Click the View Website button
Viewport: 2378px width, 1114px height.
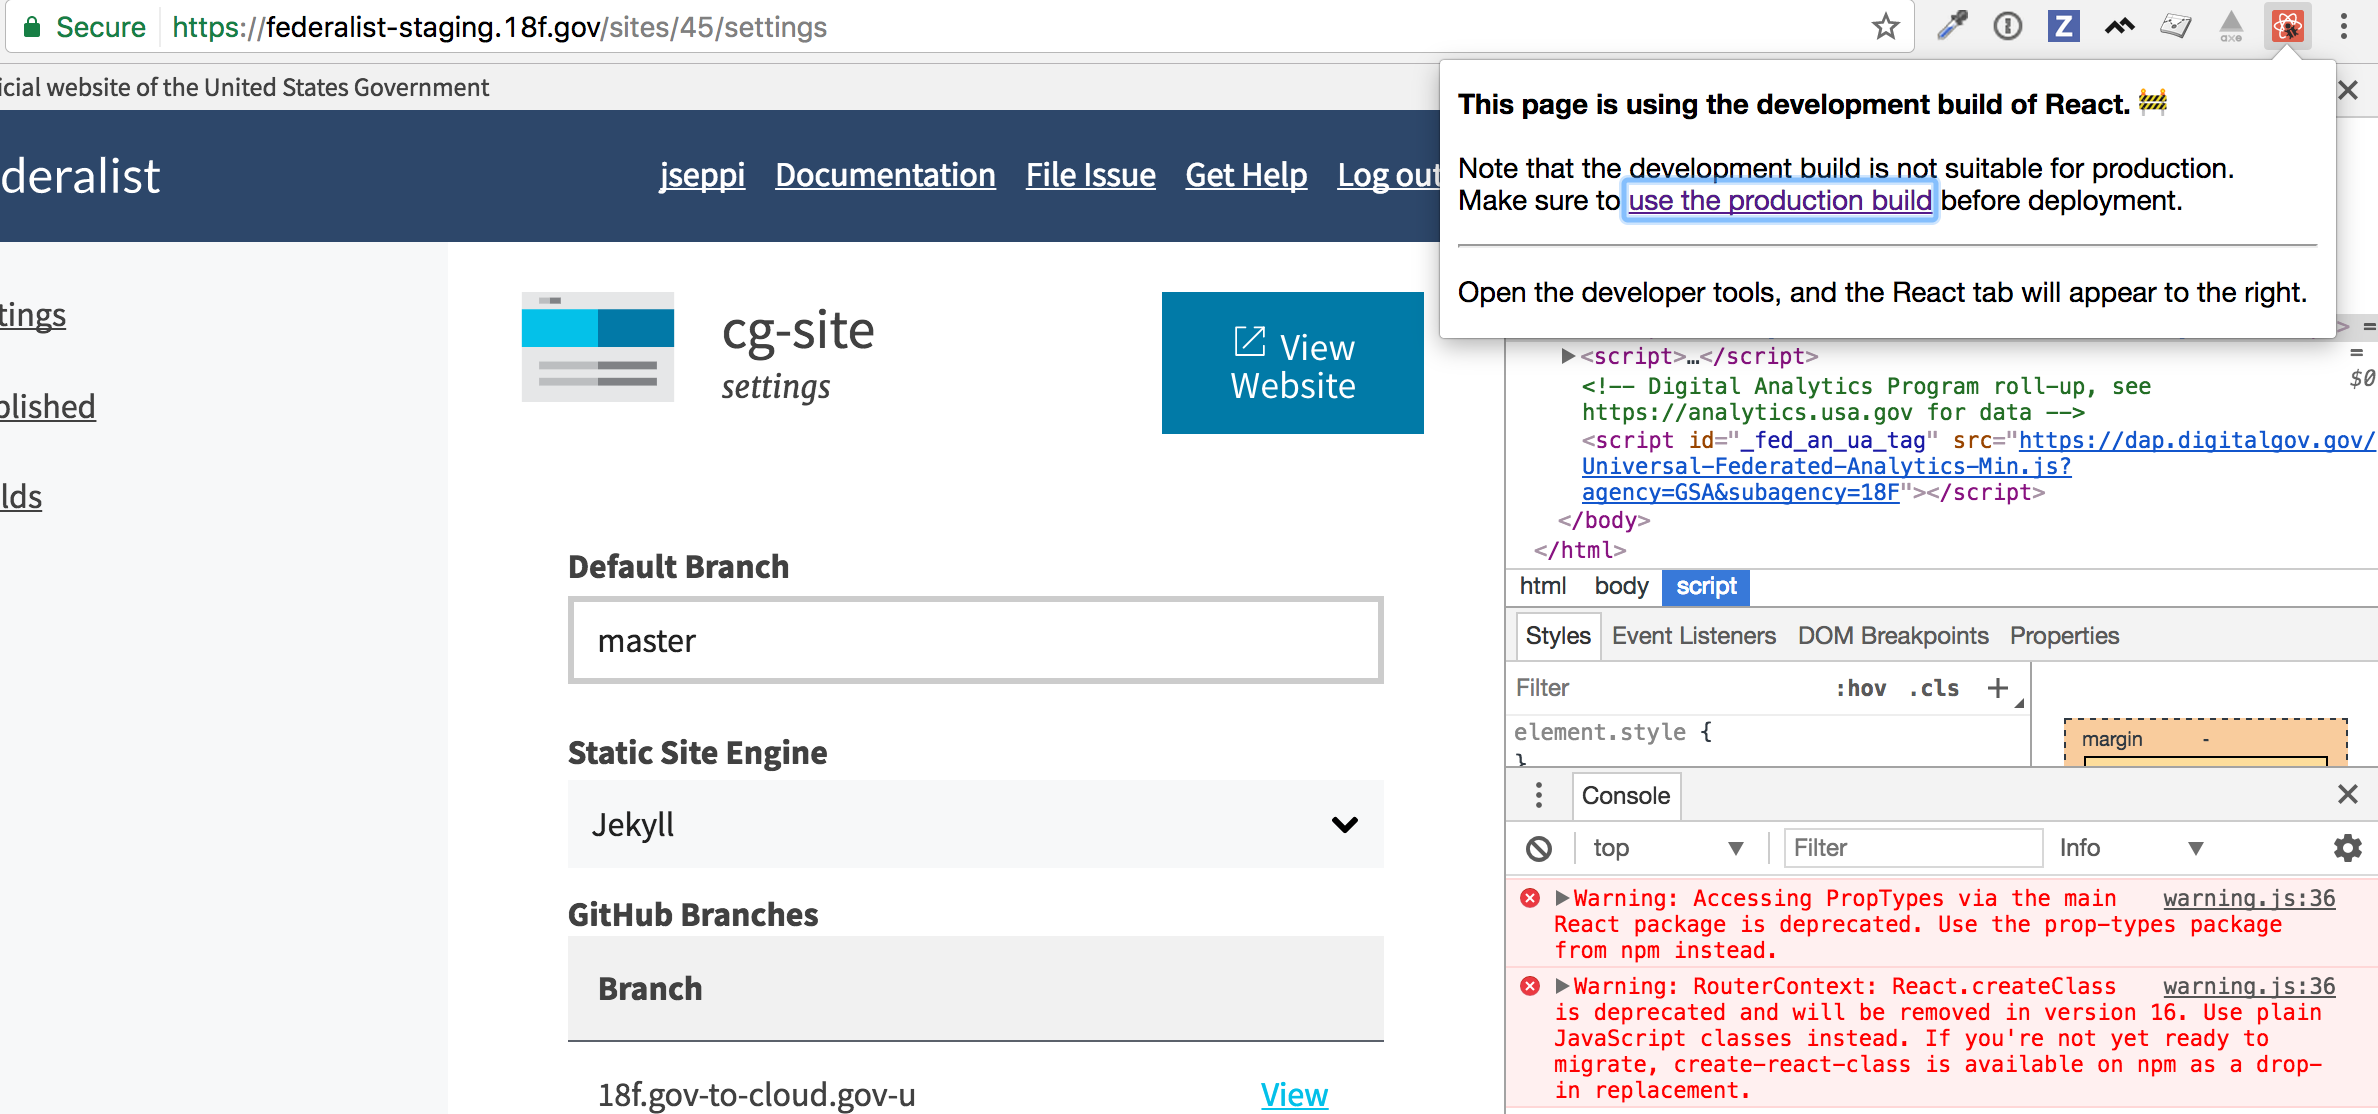click(1291, 363)
